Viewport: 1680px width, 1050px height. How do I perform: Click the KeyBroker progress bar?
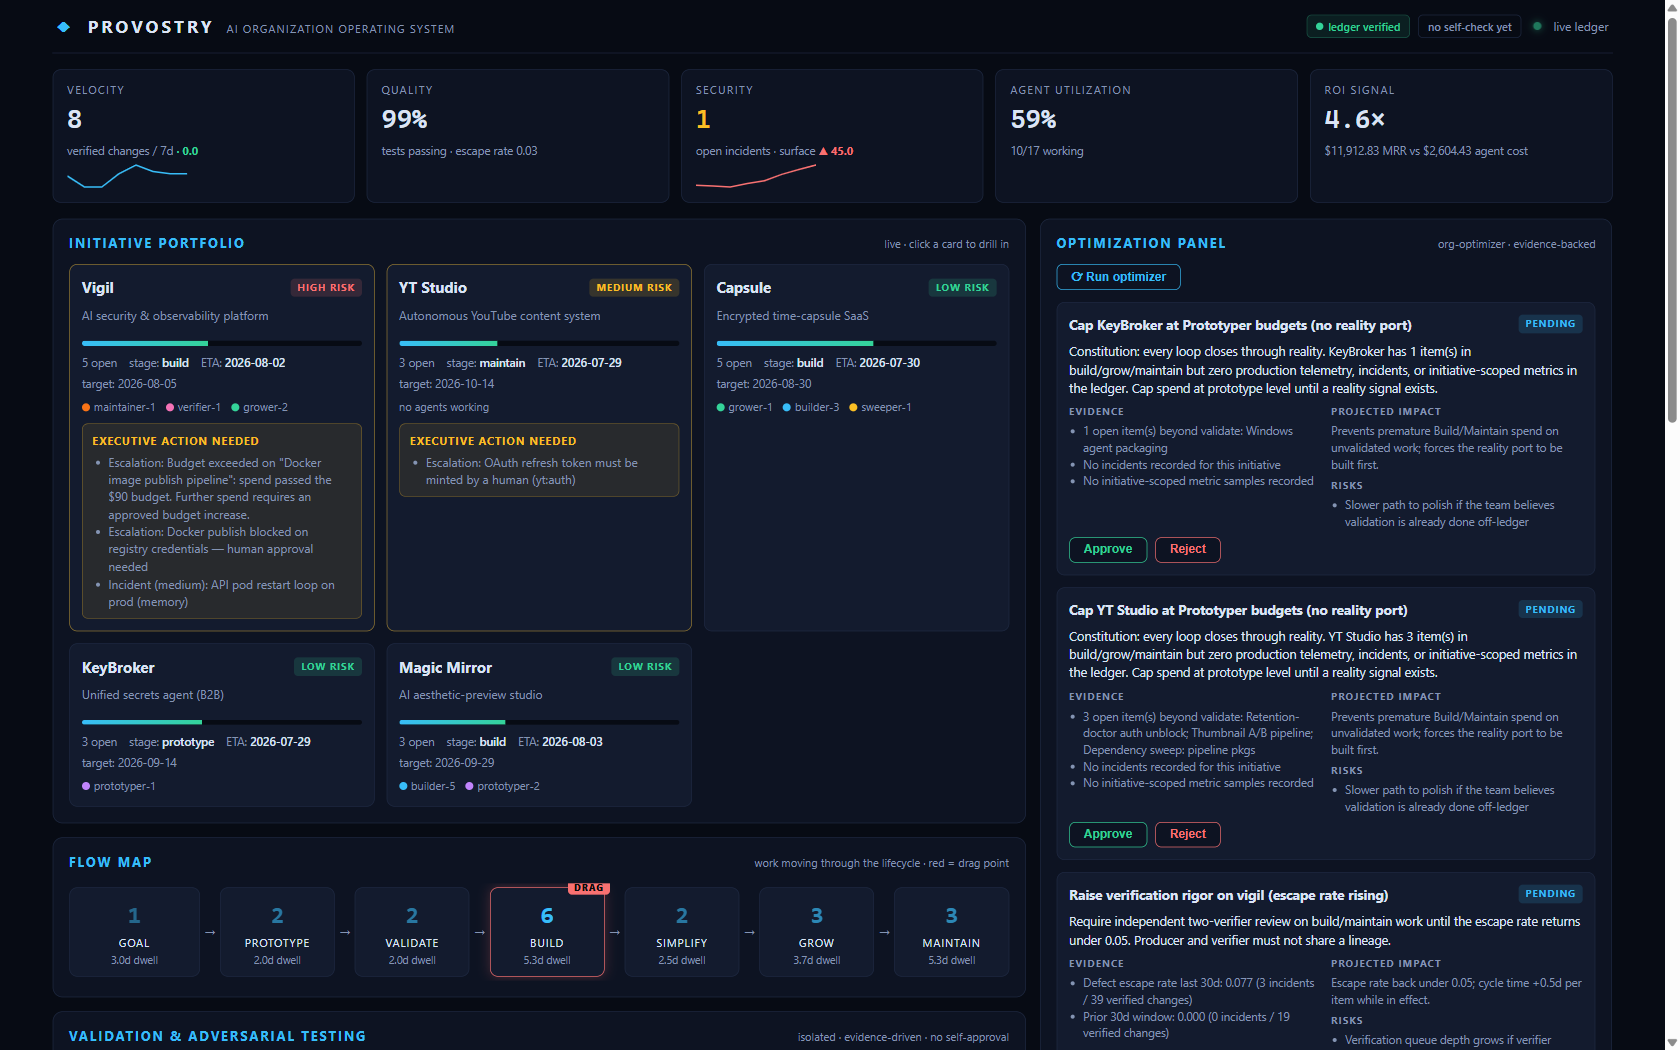click(x=222, y=722)
